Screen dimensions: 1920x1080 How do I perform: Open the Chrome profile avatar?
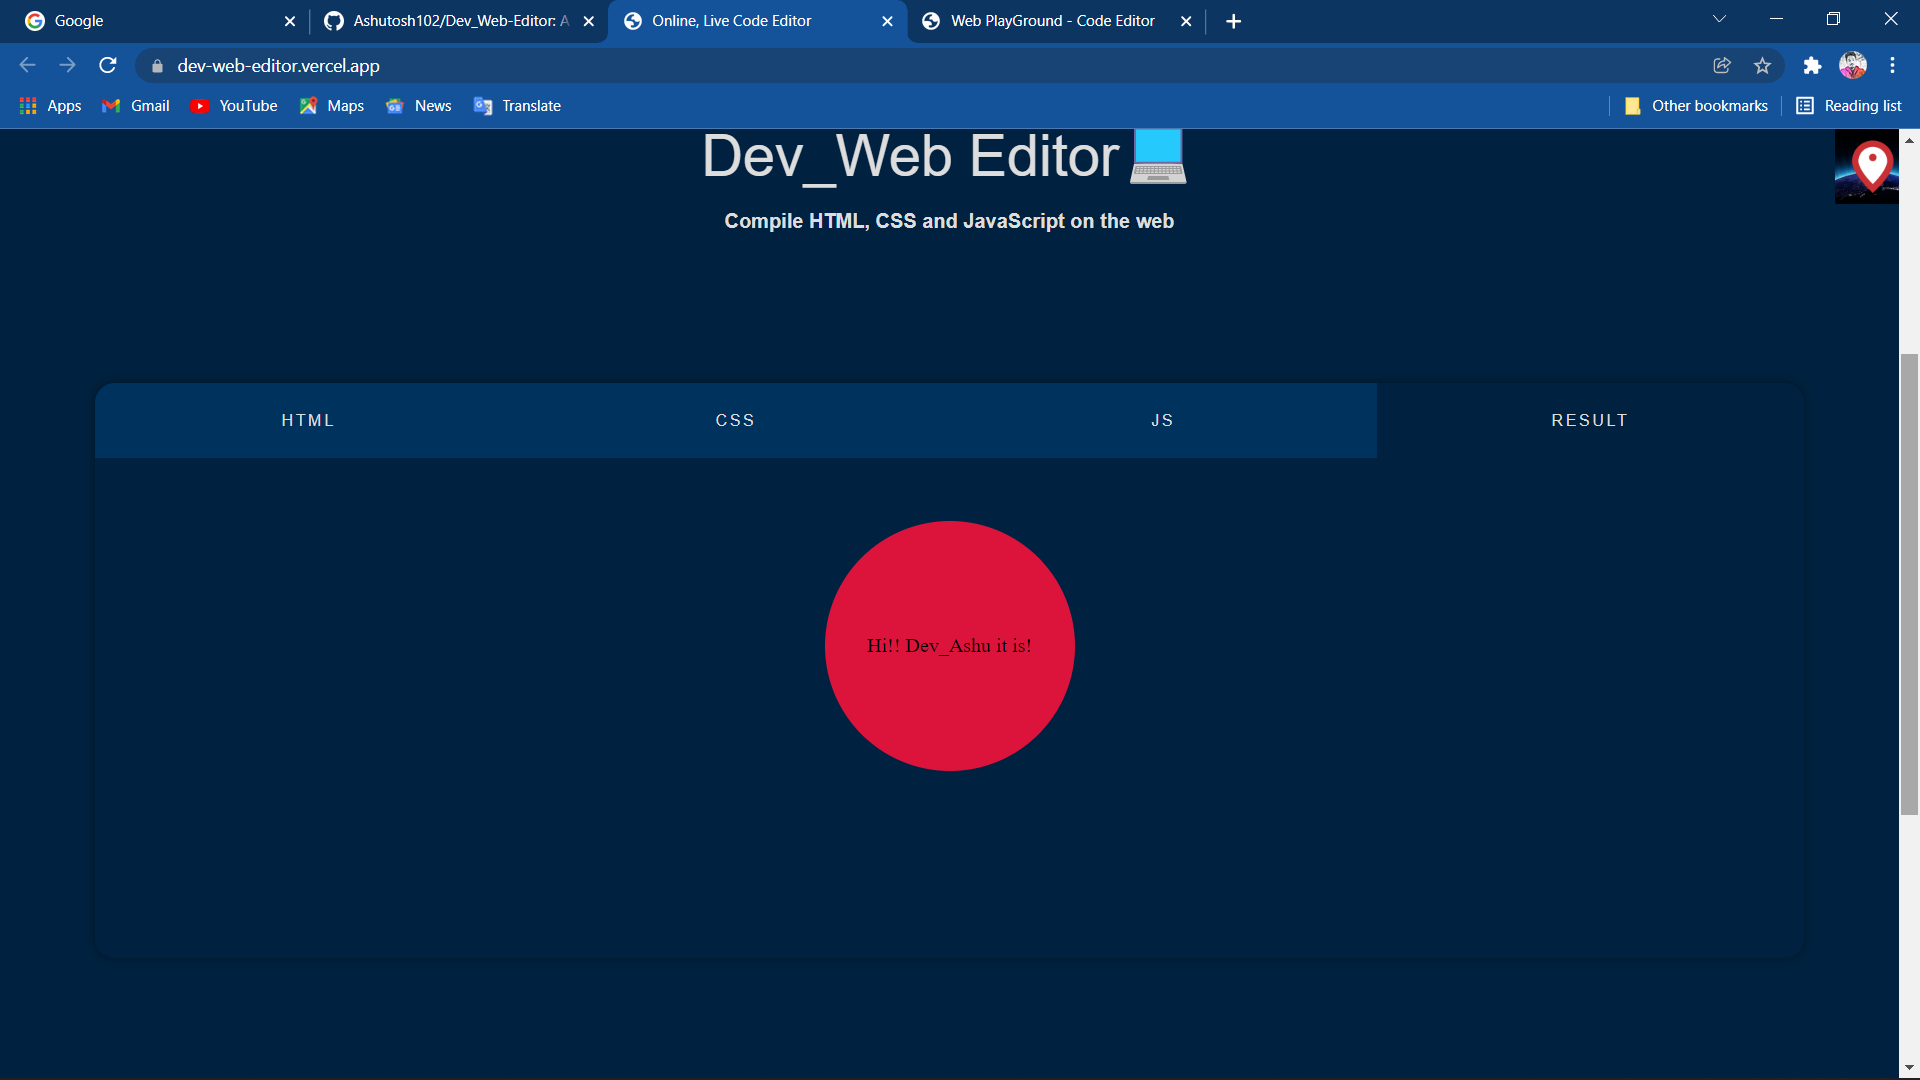(x=1852, y=66)
